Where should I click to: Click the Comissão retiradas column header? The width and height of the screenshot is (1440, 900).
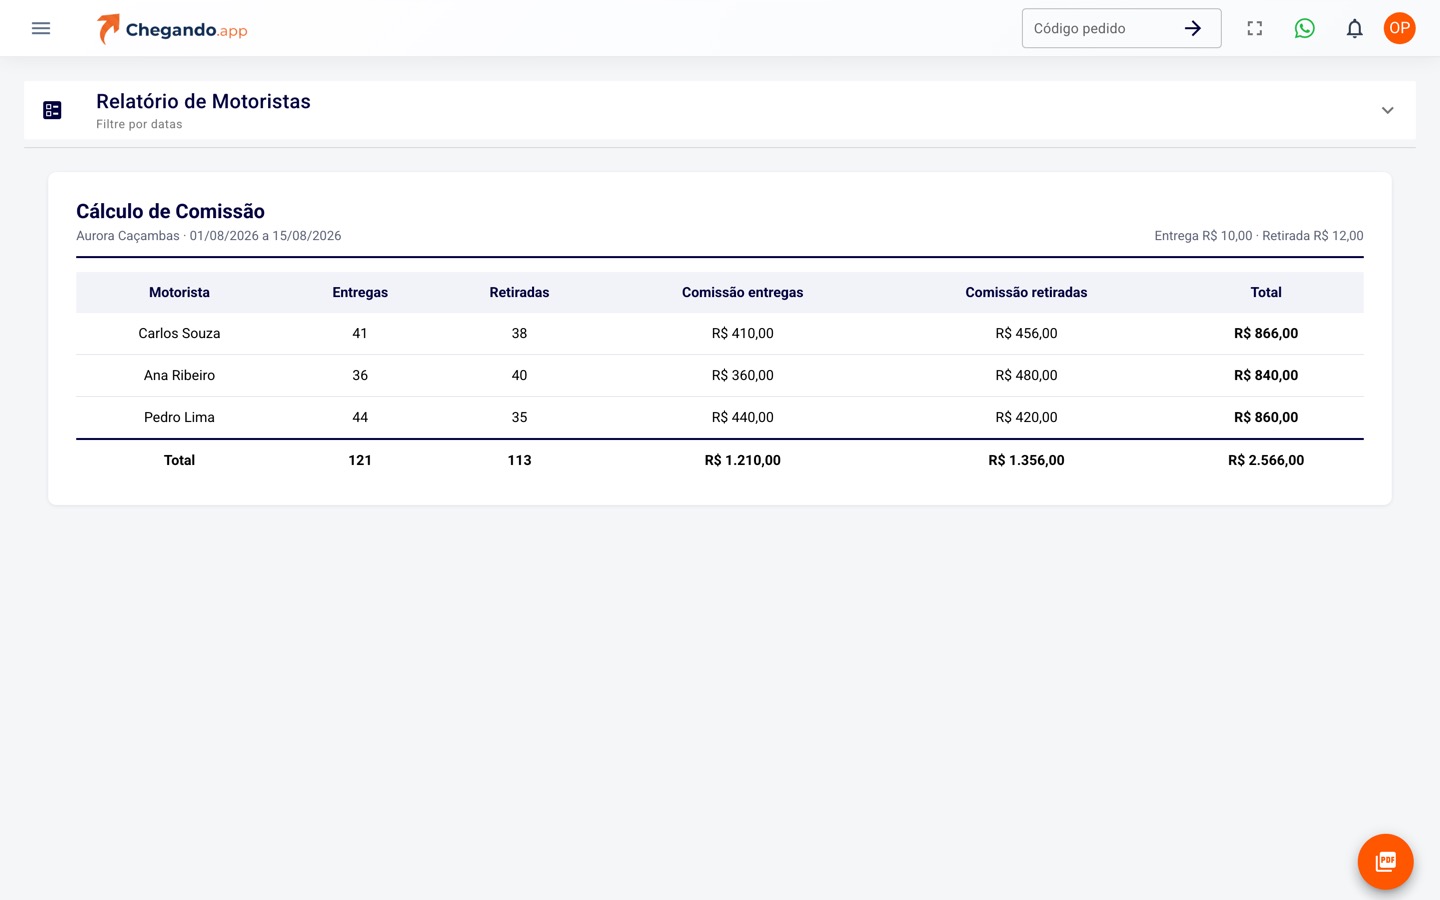1026,292
